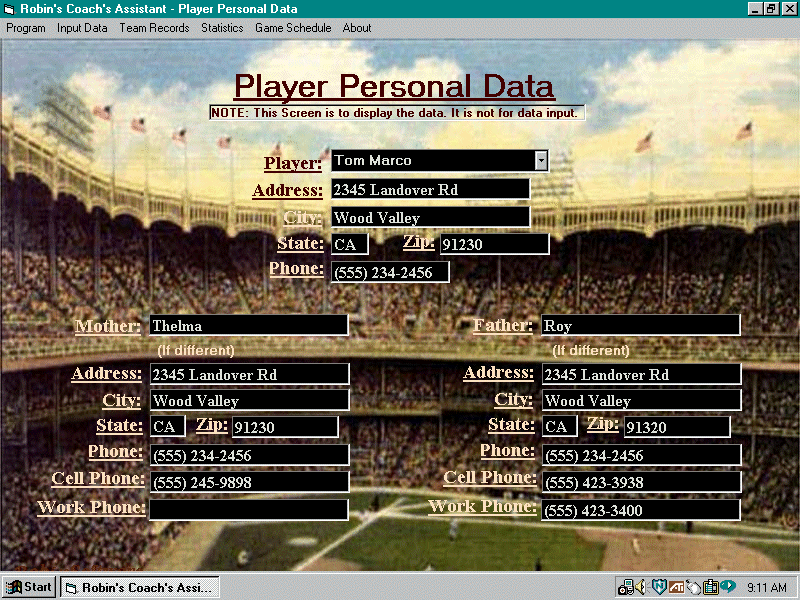Click the Mother's City field
Screen dimensions: 800x600
tap(249, 400)
